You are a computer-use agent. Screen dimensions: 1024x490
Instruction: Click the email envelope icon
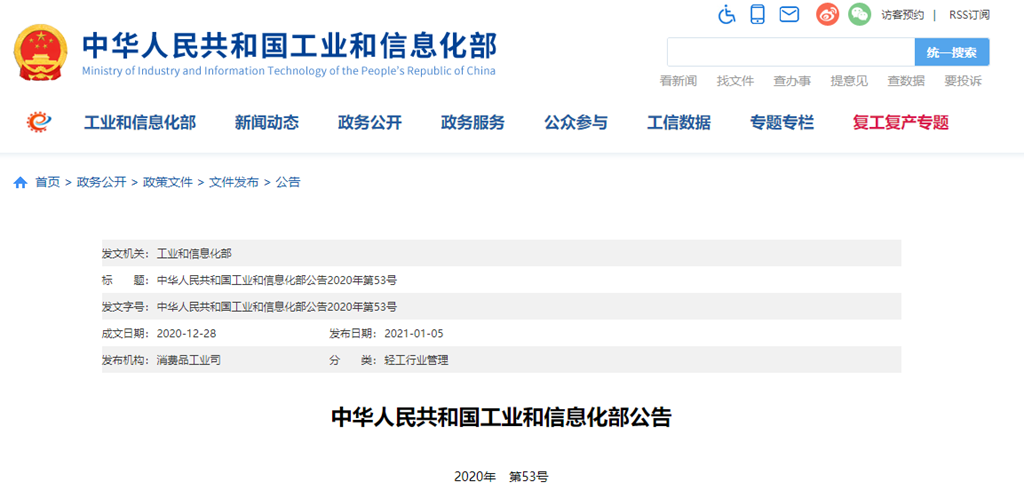pyautogui.click(x=789, y=14)
